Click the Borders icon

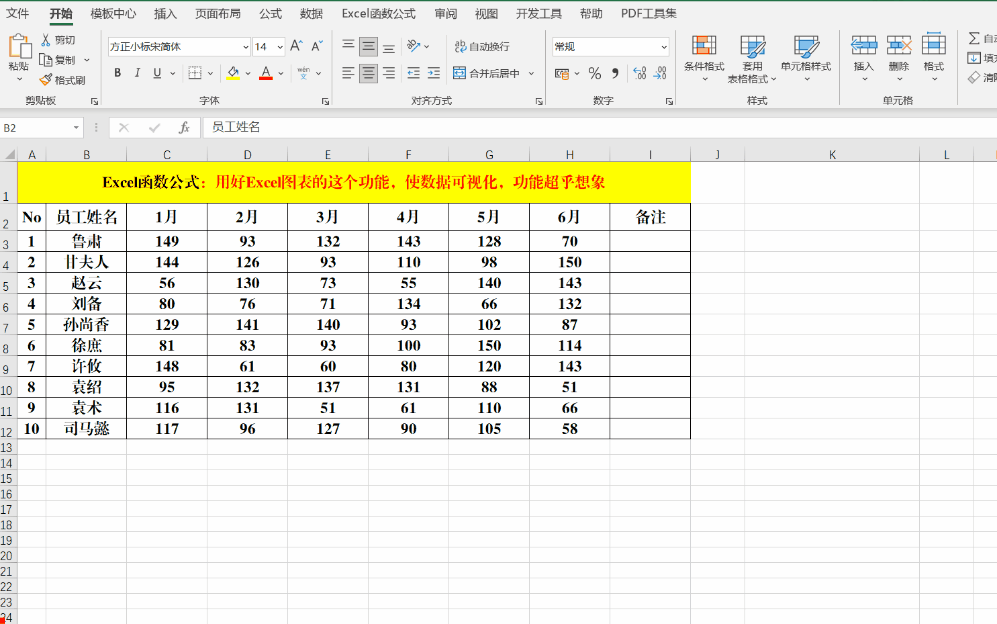pyautogui.click(x=195, y=73)
